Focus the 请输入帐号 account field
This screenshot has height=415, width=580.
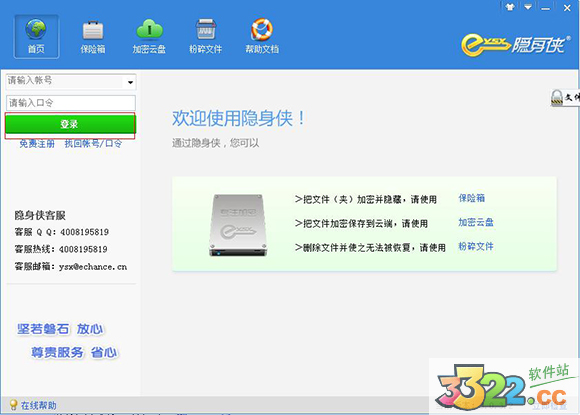pyautogui.click(x=65, y=81)
